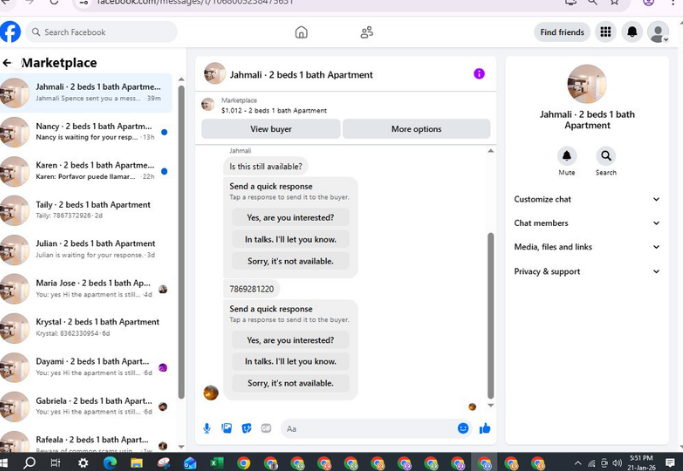Viewport: 683px width, 471px height.
Task: Send second 'Yes, are you interested?' quick reply
Action: click(290, 340)
